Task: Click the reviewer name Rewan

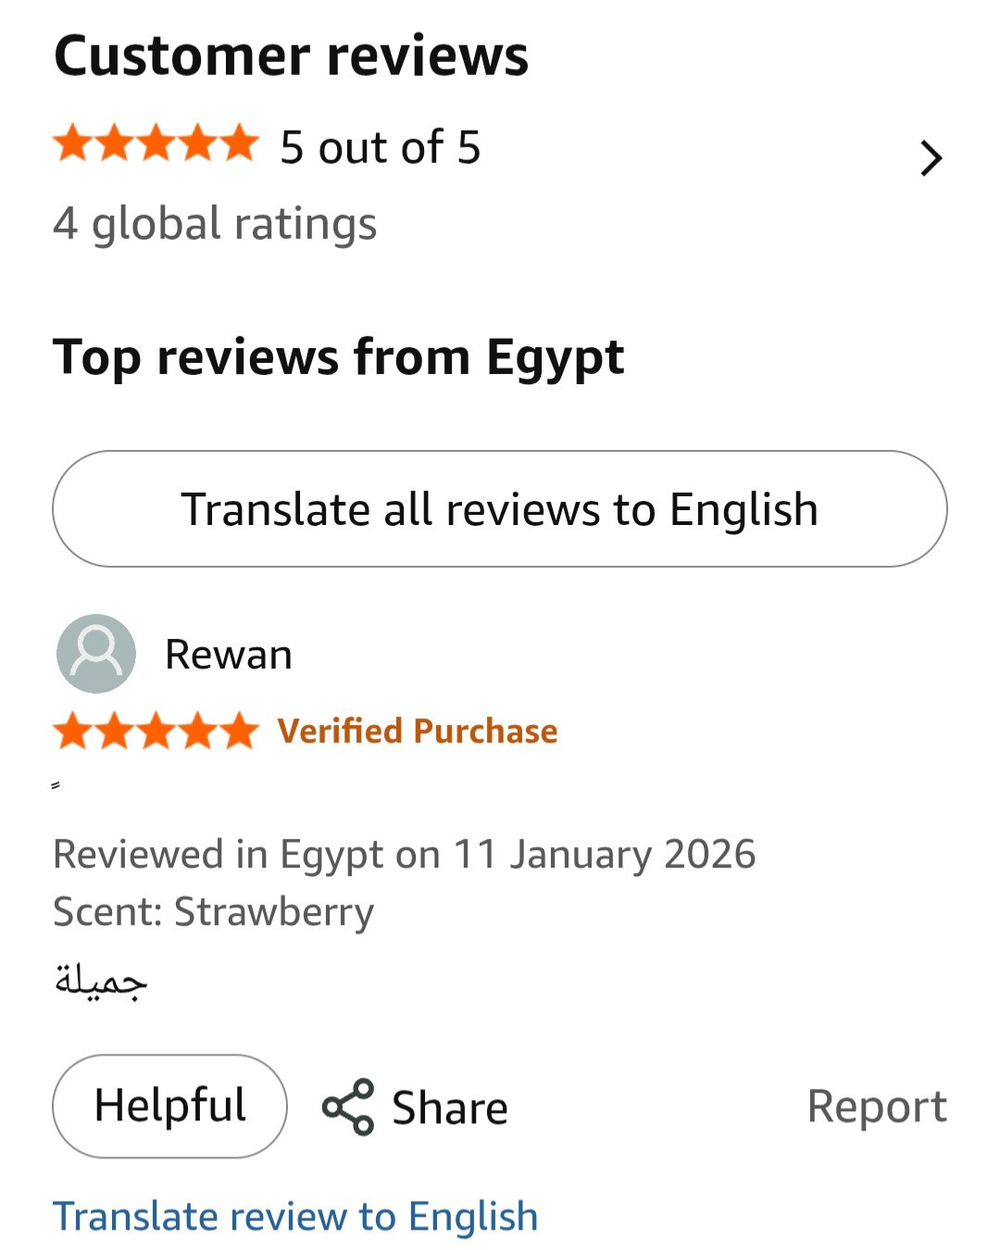Action: pyautogui.click(x=228, y=653)
